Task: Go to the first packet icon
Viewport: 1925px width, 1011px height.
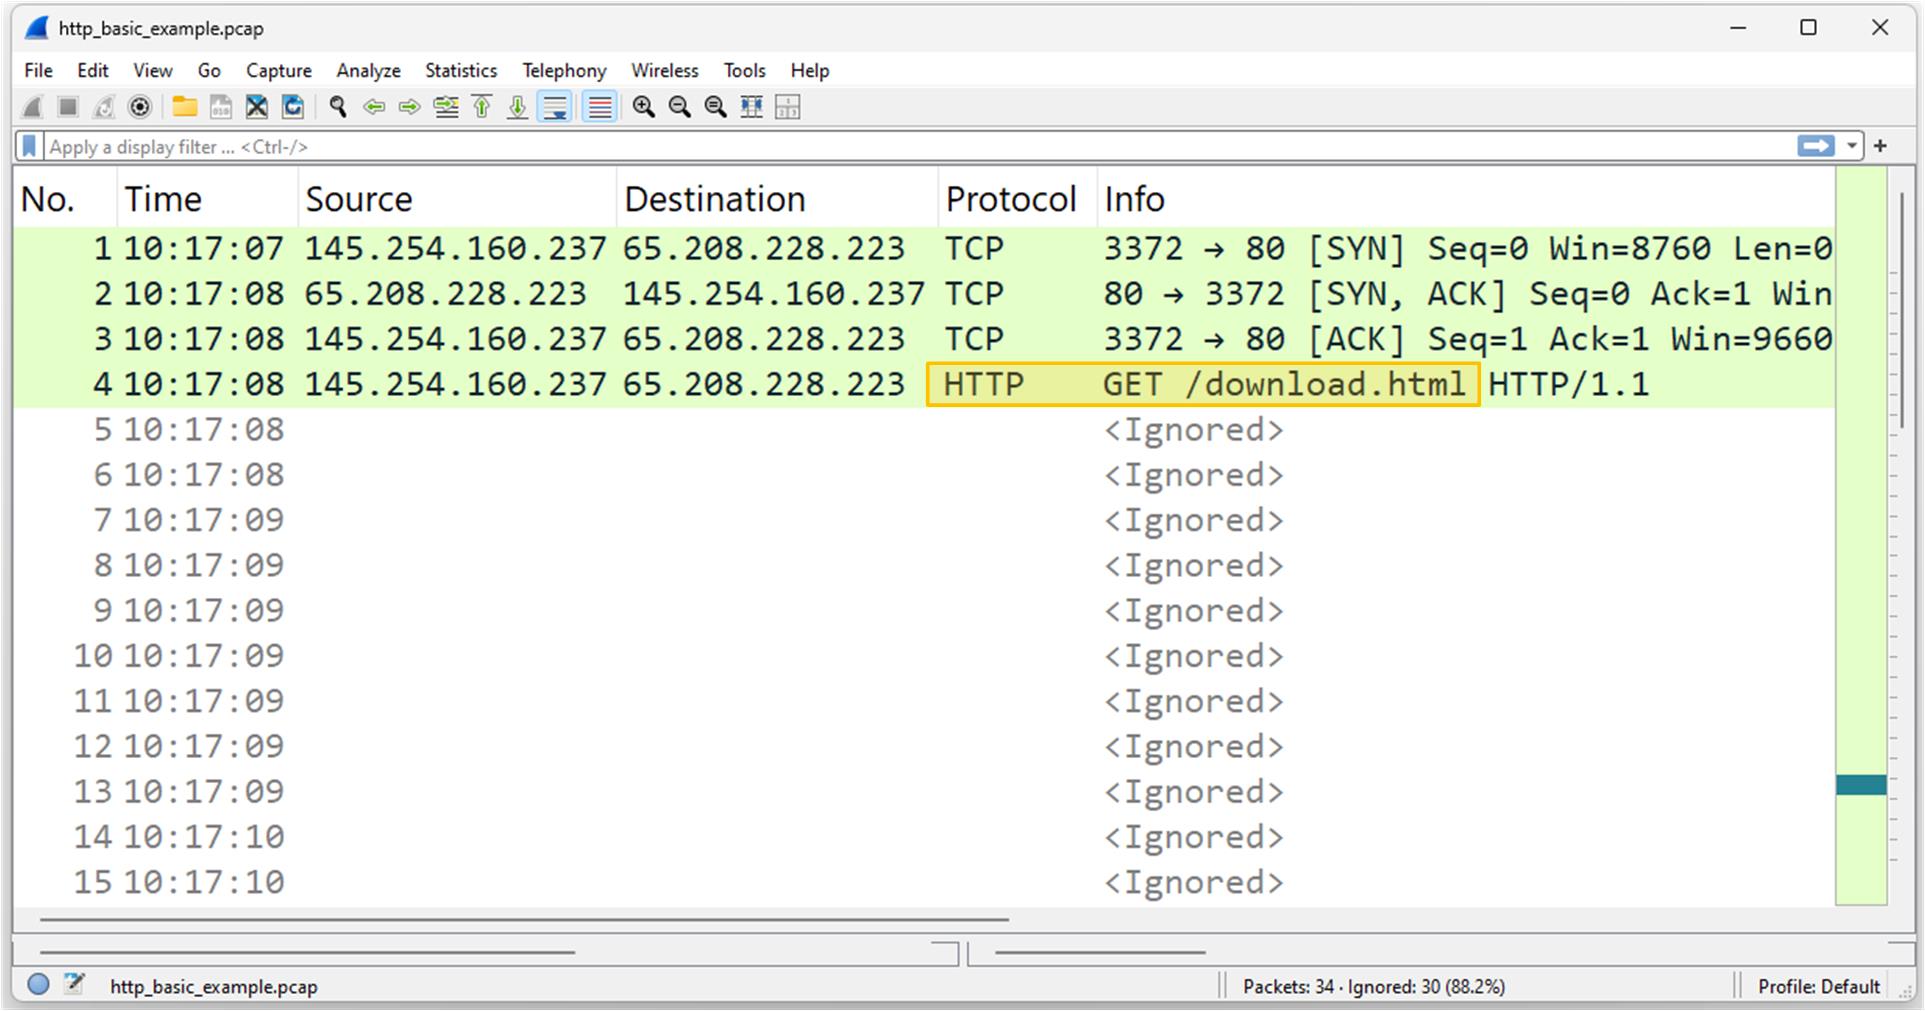Action: pyautogui.click(x=482, y=107)
